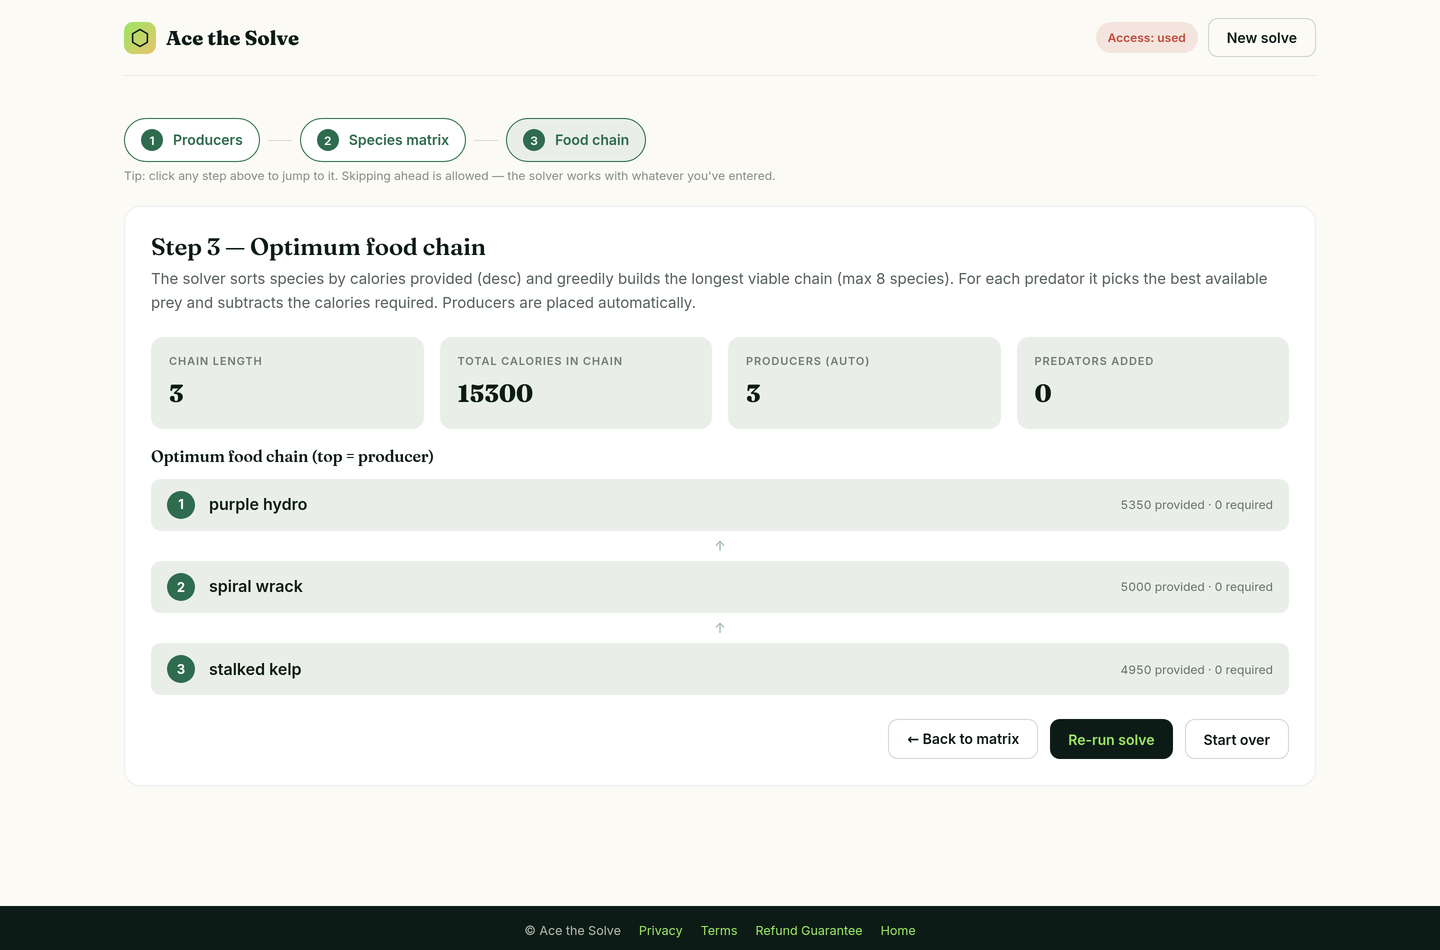Click the '5350 provided · 0 required' text
1440x950 pixels.
pos(1197,505)
